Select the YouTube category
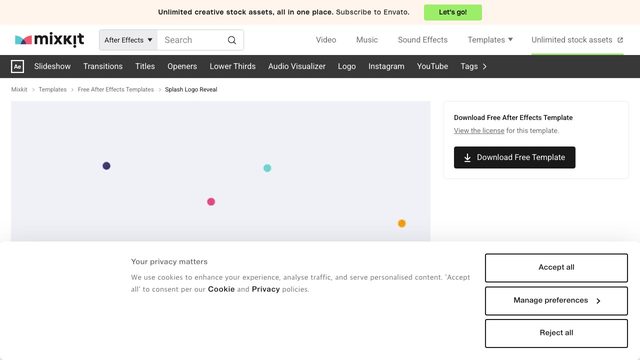Screen dimensions: 640x360 click(x=432, y=66)
